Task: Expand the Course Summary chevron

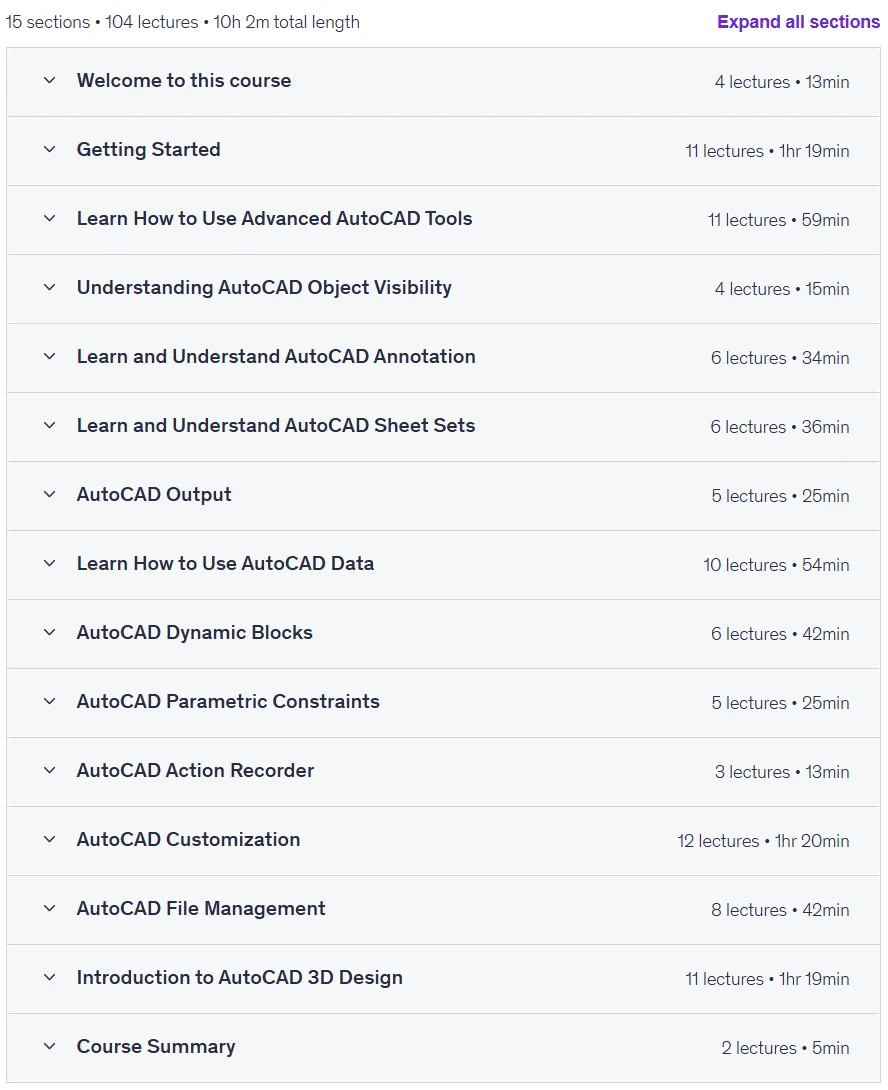Action: tap(49, 1046)
